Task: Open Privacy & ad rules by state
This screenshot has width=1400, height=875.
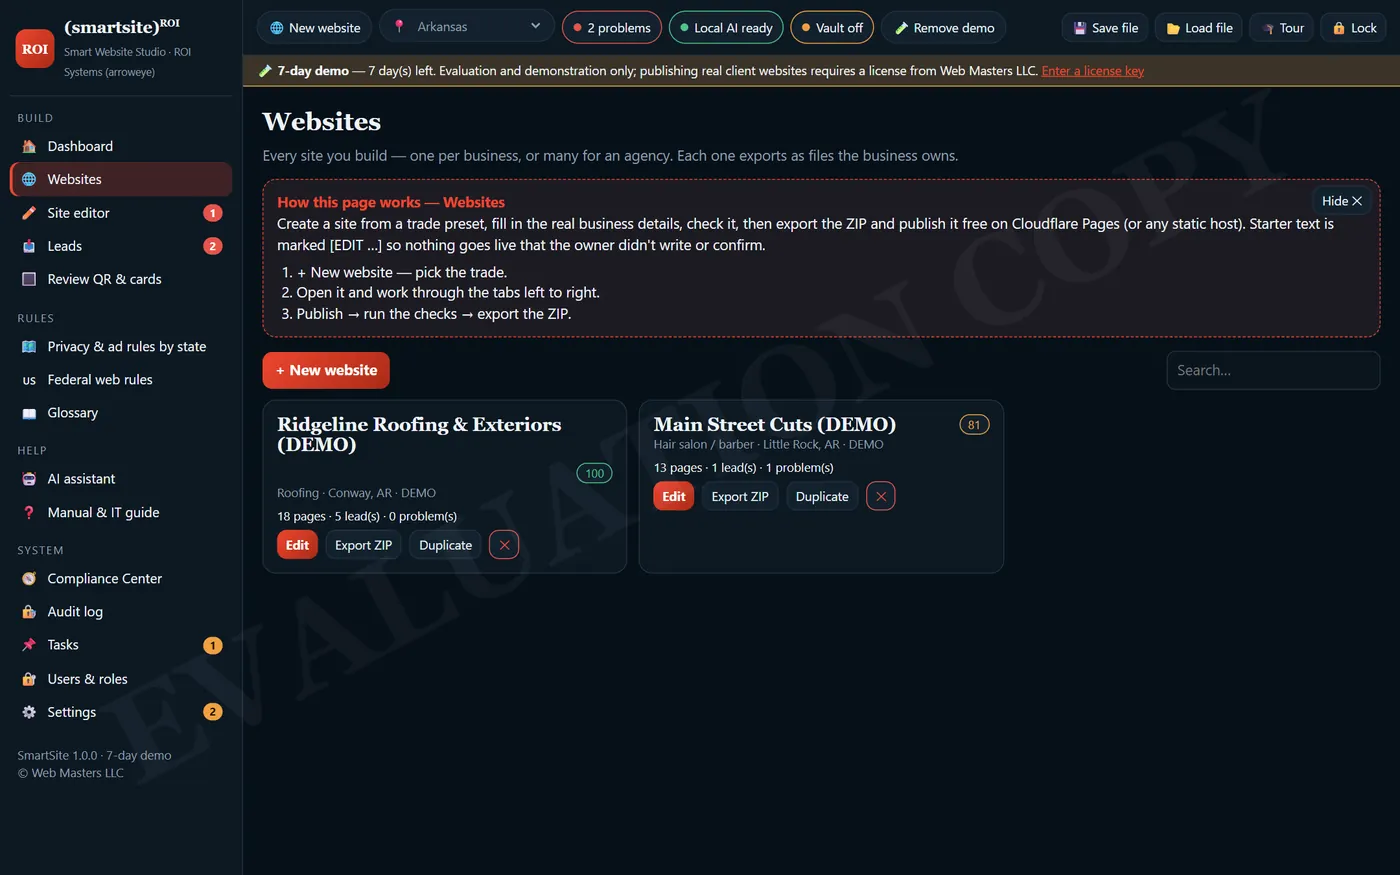Action: [121, 347]
